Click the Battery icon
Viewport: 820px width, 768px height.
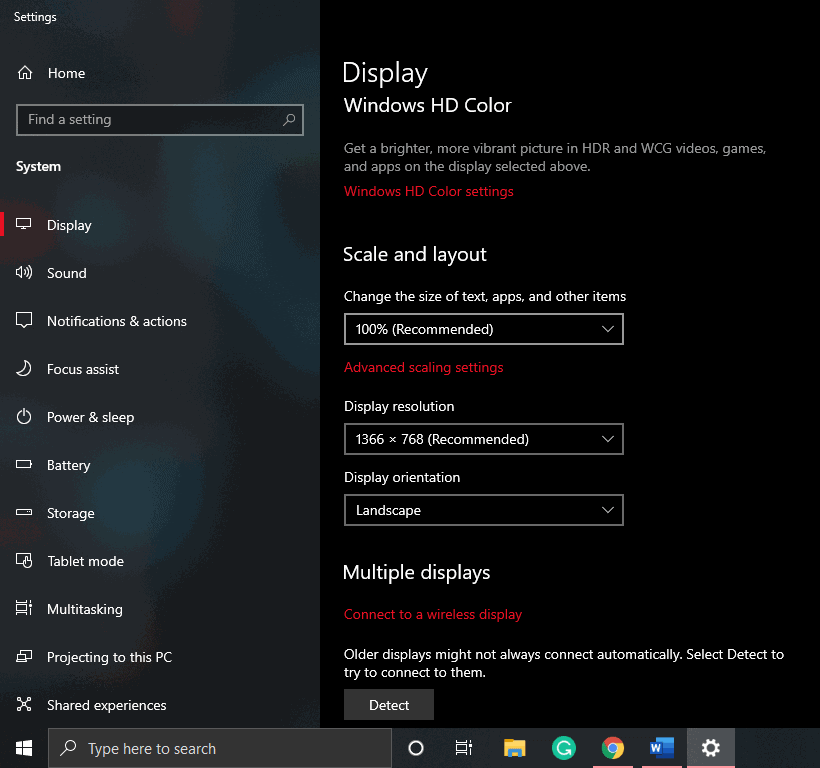(x=24, y=464)
